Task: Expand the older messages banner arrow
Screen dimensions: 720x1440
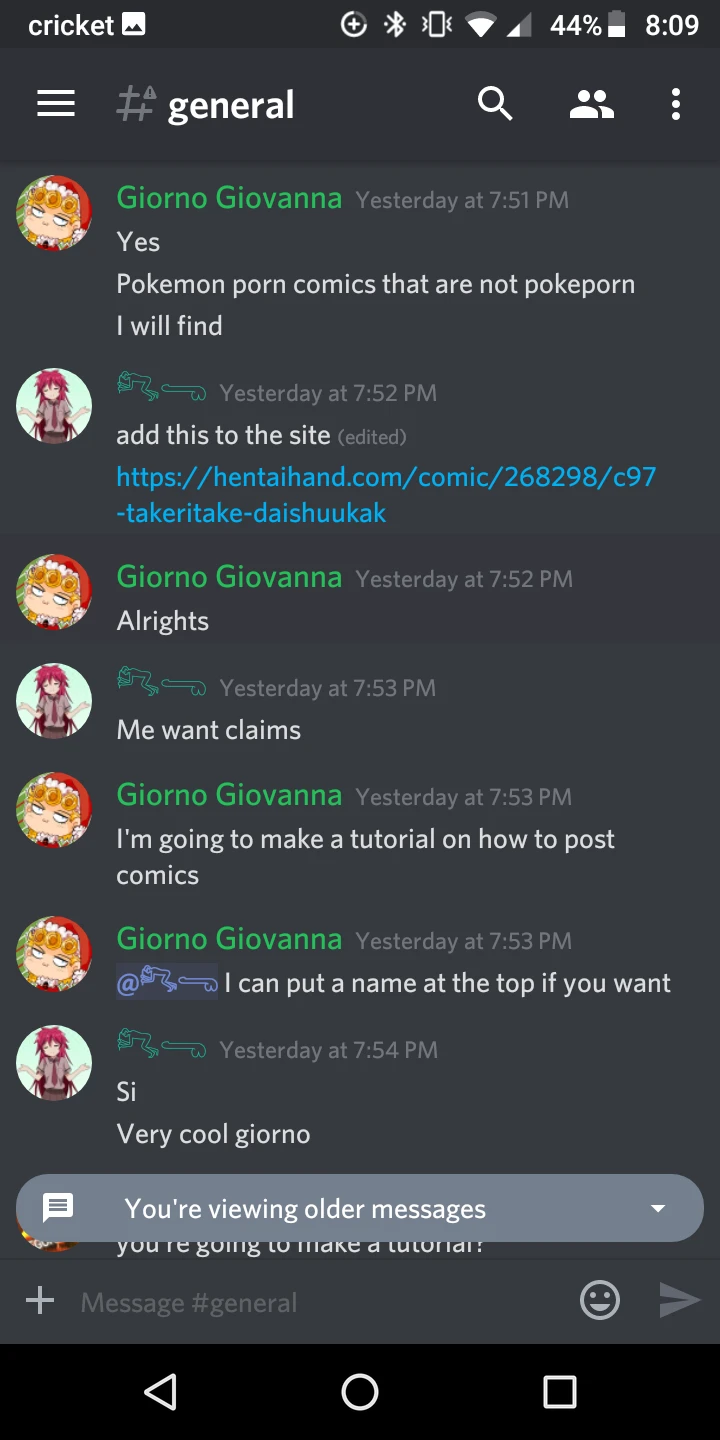Action: (x=658, y=1208)
